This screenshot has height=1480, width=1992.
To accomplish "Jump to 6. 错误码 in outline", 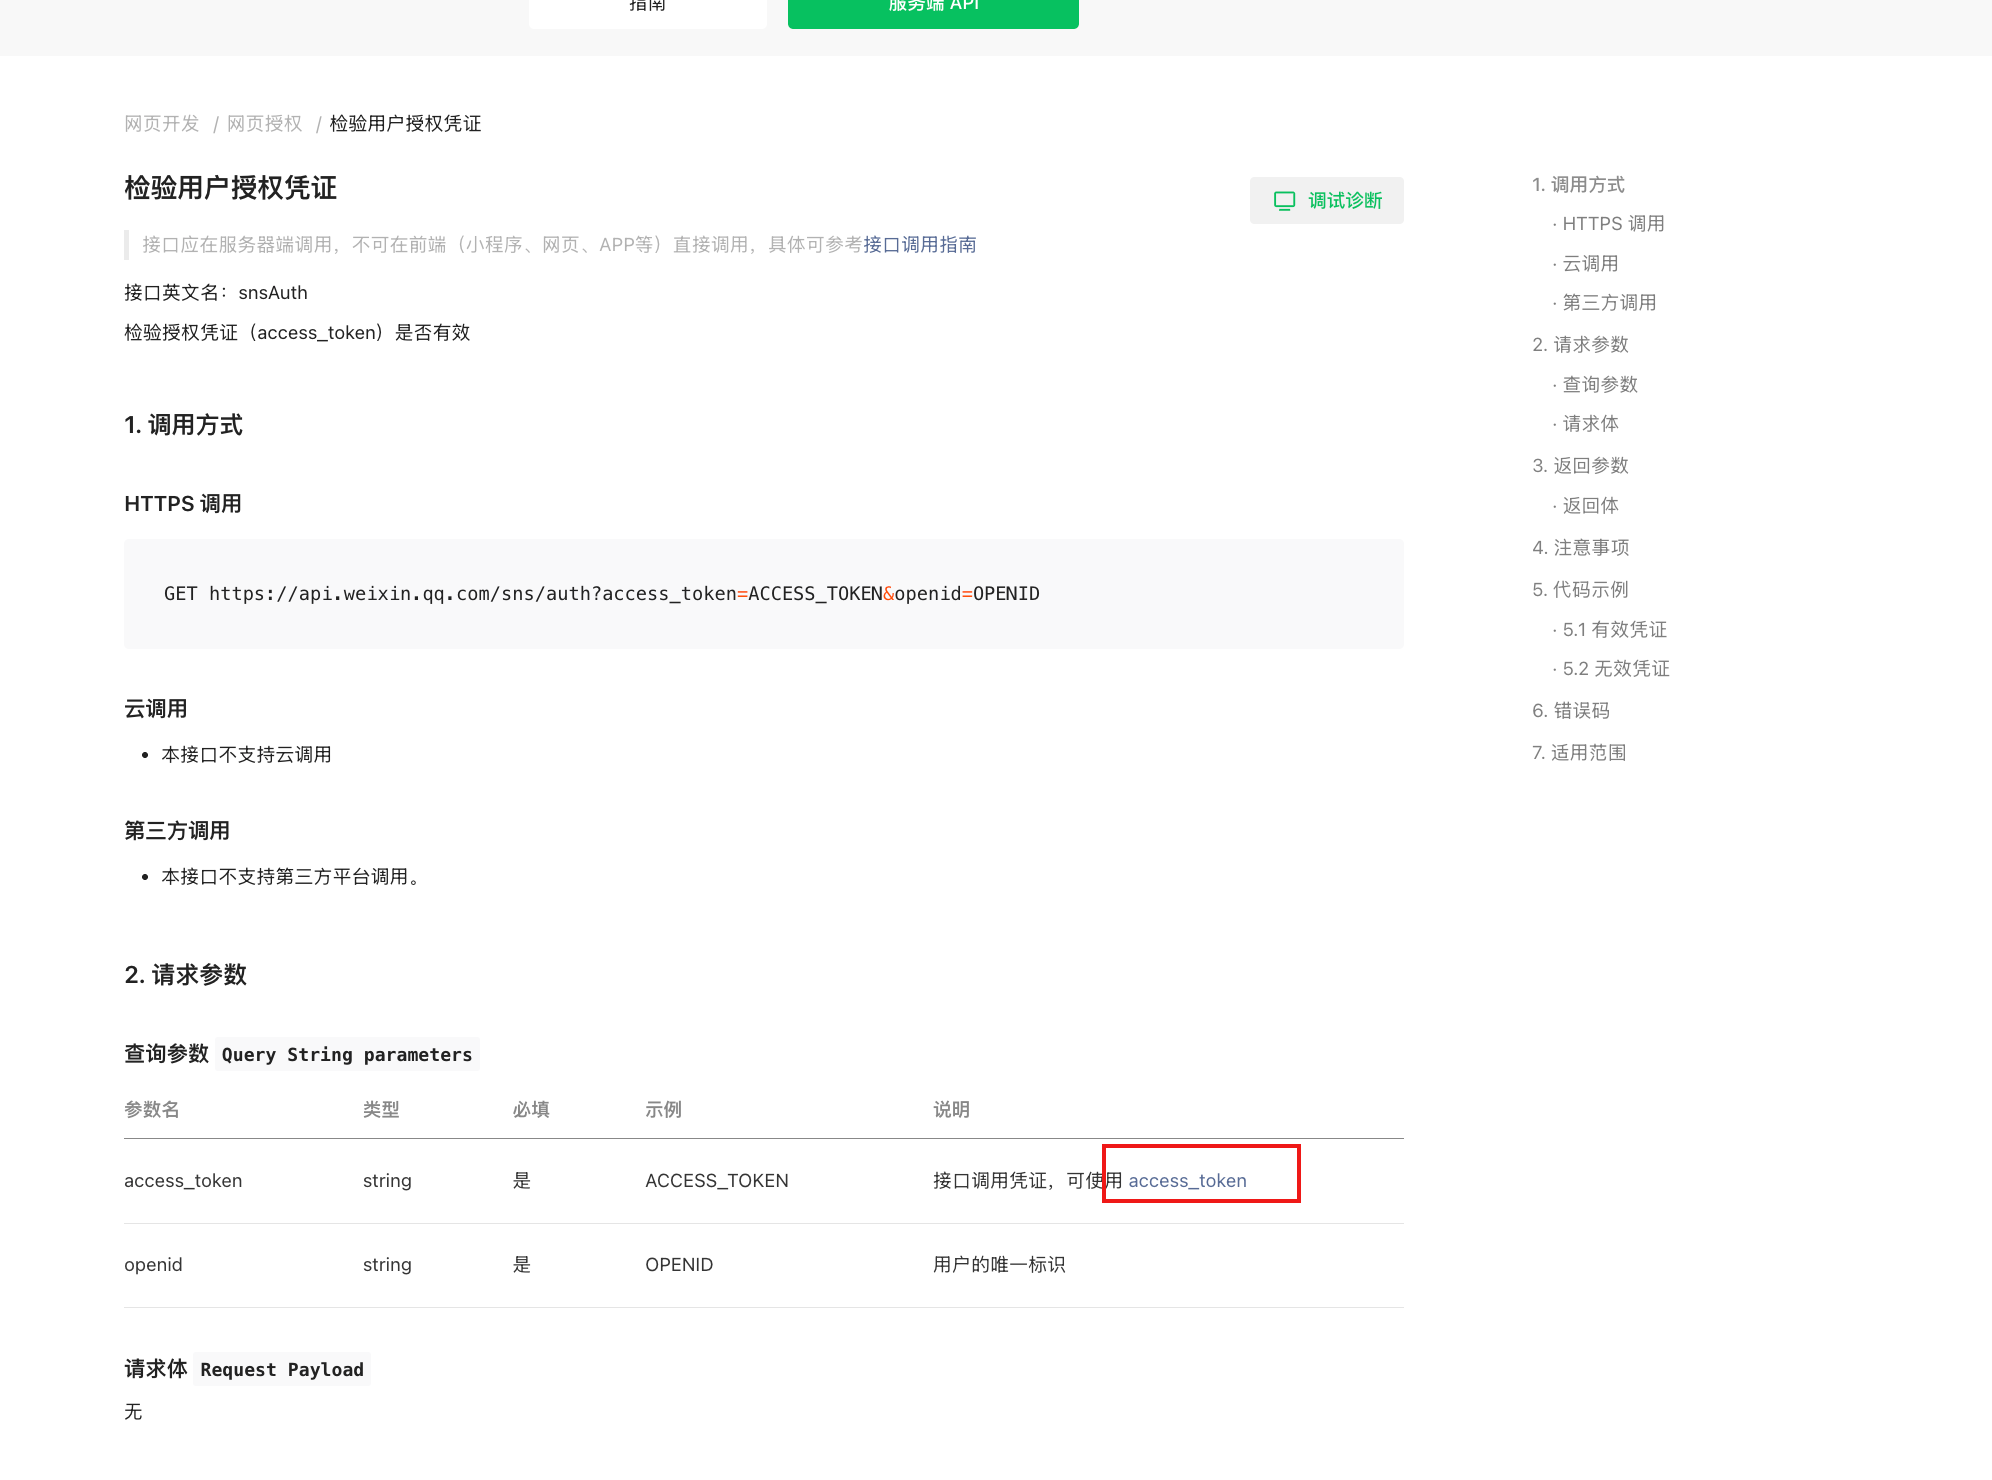I will point(1570,711).
